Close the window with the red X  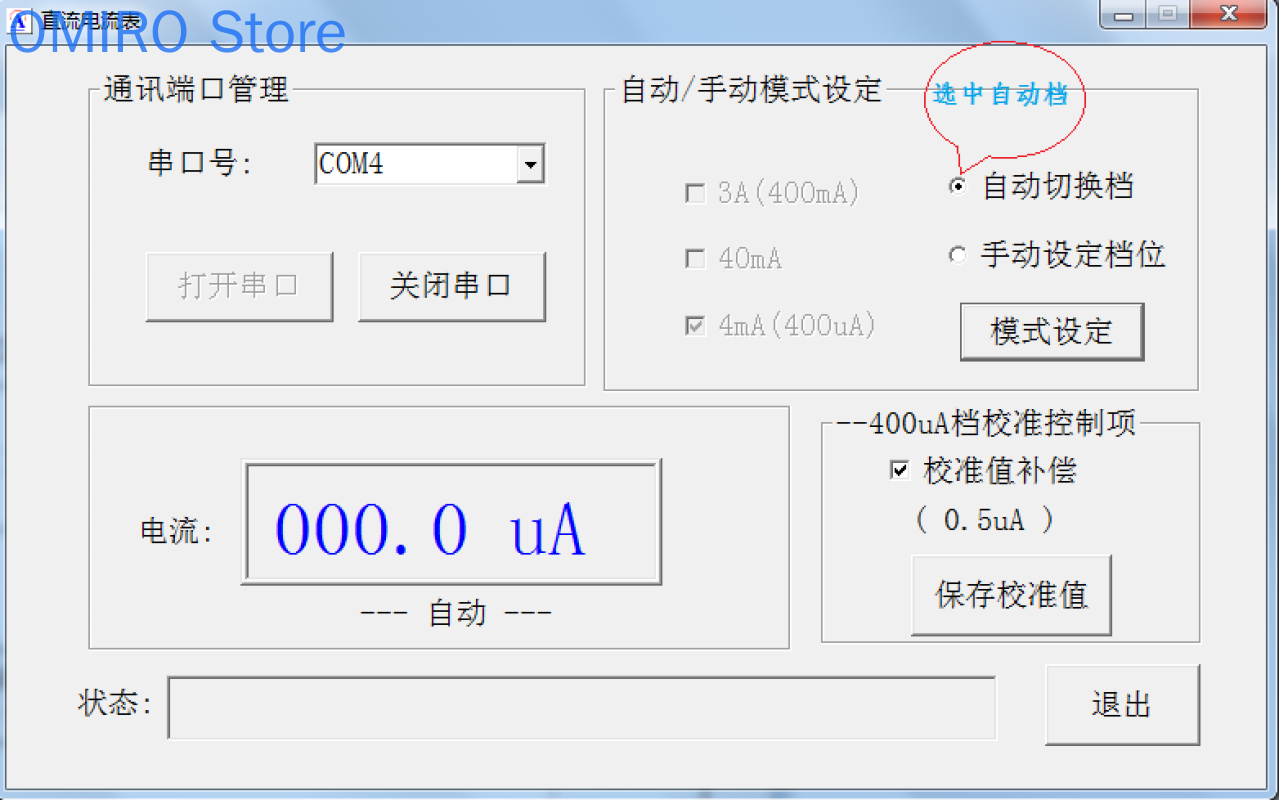1229,14
